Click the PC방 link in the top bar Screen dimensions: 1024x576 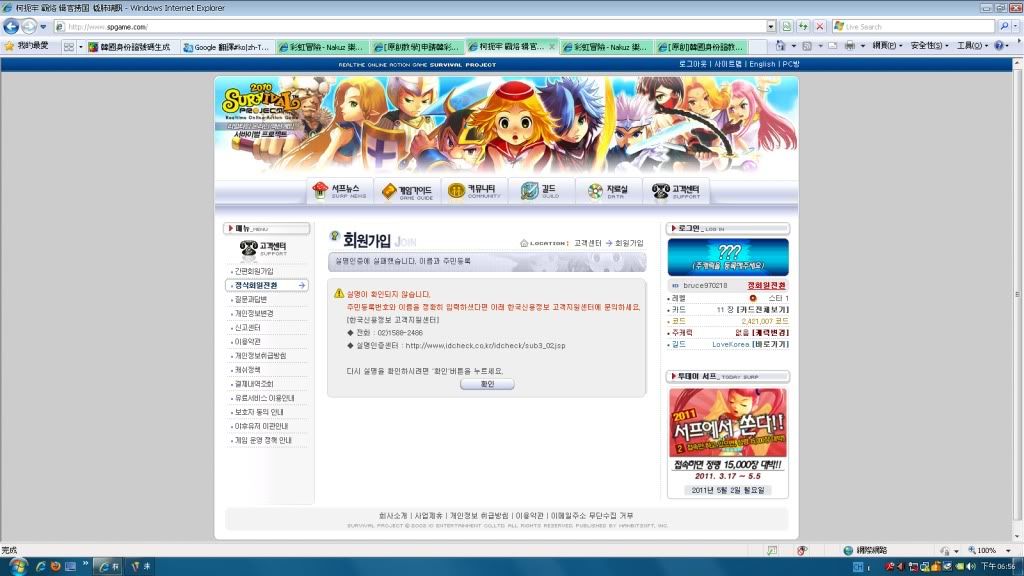coord(791,64)
